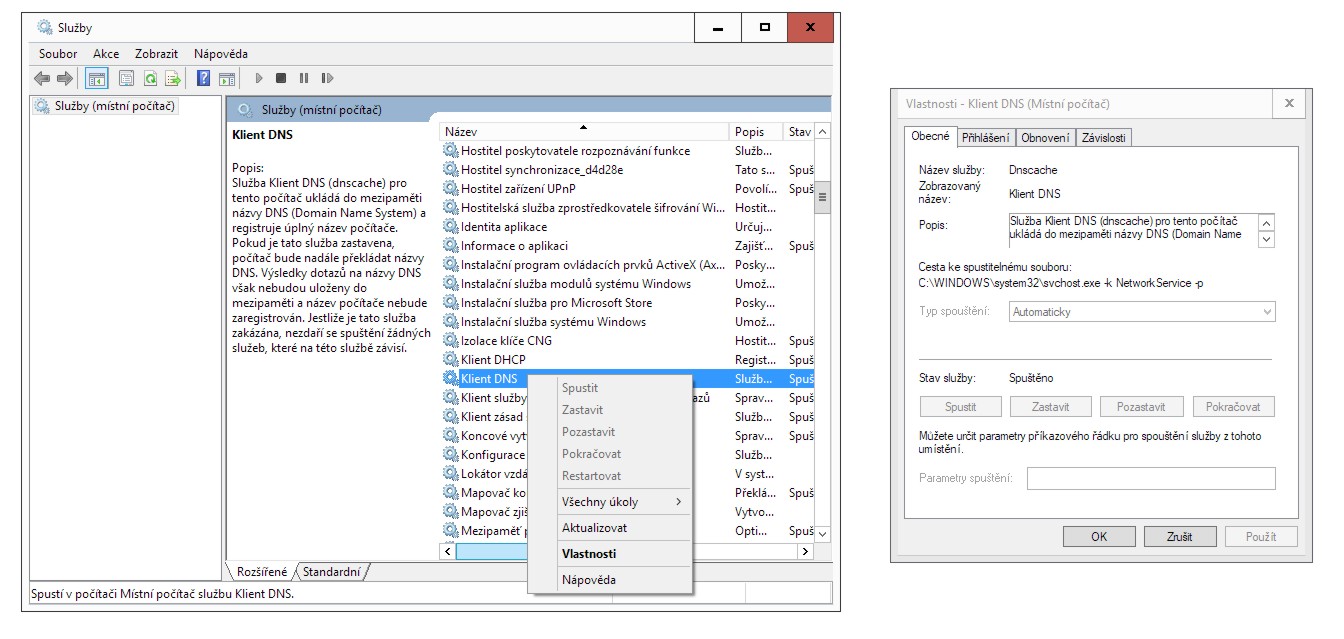Click the Properties toolbar icon
Viewport: 1344px width, 639px height.
[x=126, y=78]
